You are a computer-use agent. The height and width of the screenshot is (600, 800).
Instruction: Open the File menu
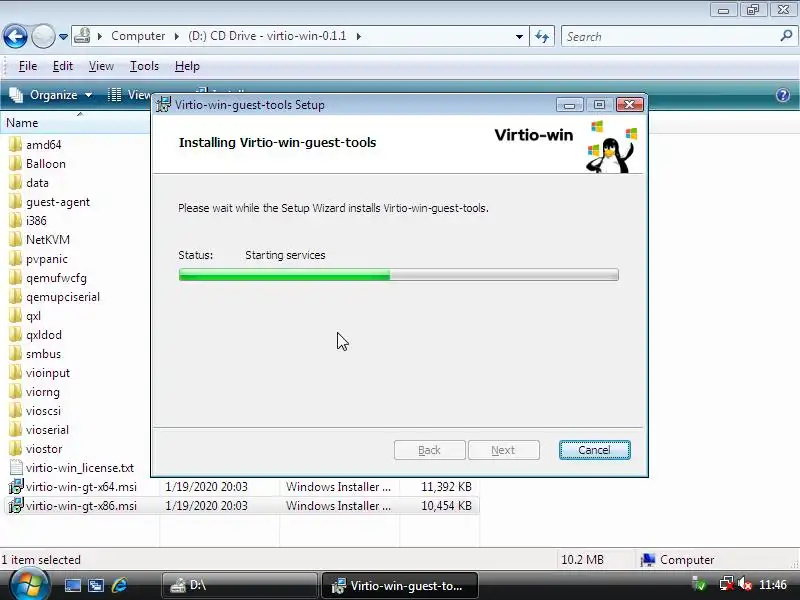[28, 66]
